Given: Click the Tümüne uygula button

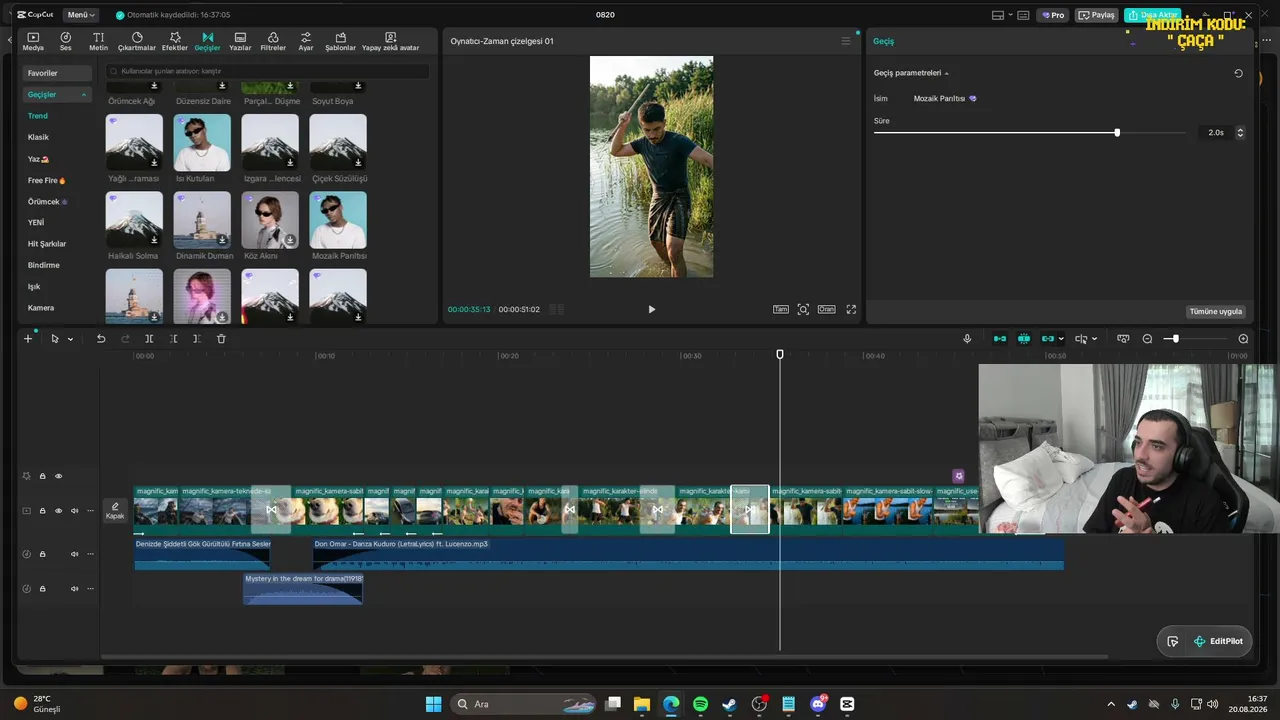Looking at the screenshot, I should (x=1216, y=311).
